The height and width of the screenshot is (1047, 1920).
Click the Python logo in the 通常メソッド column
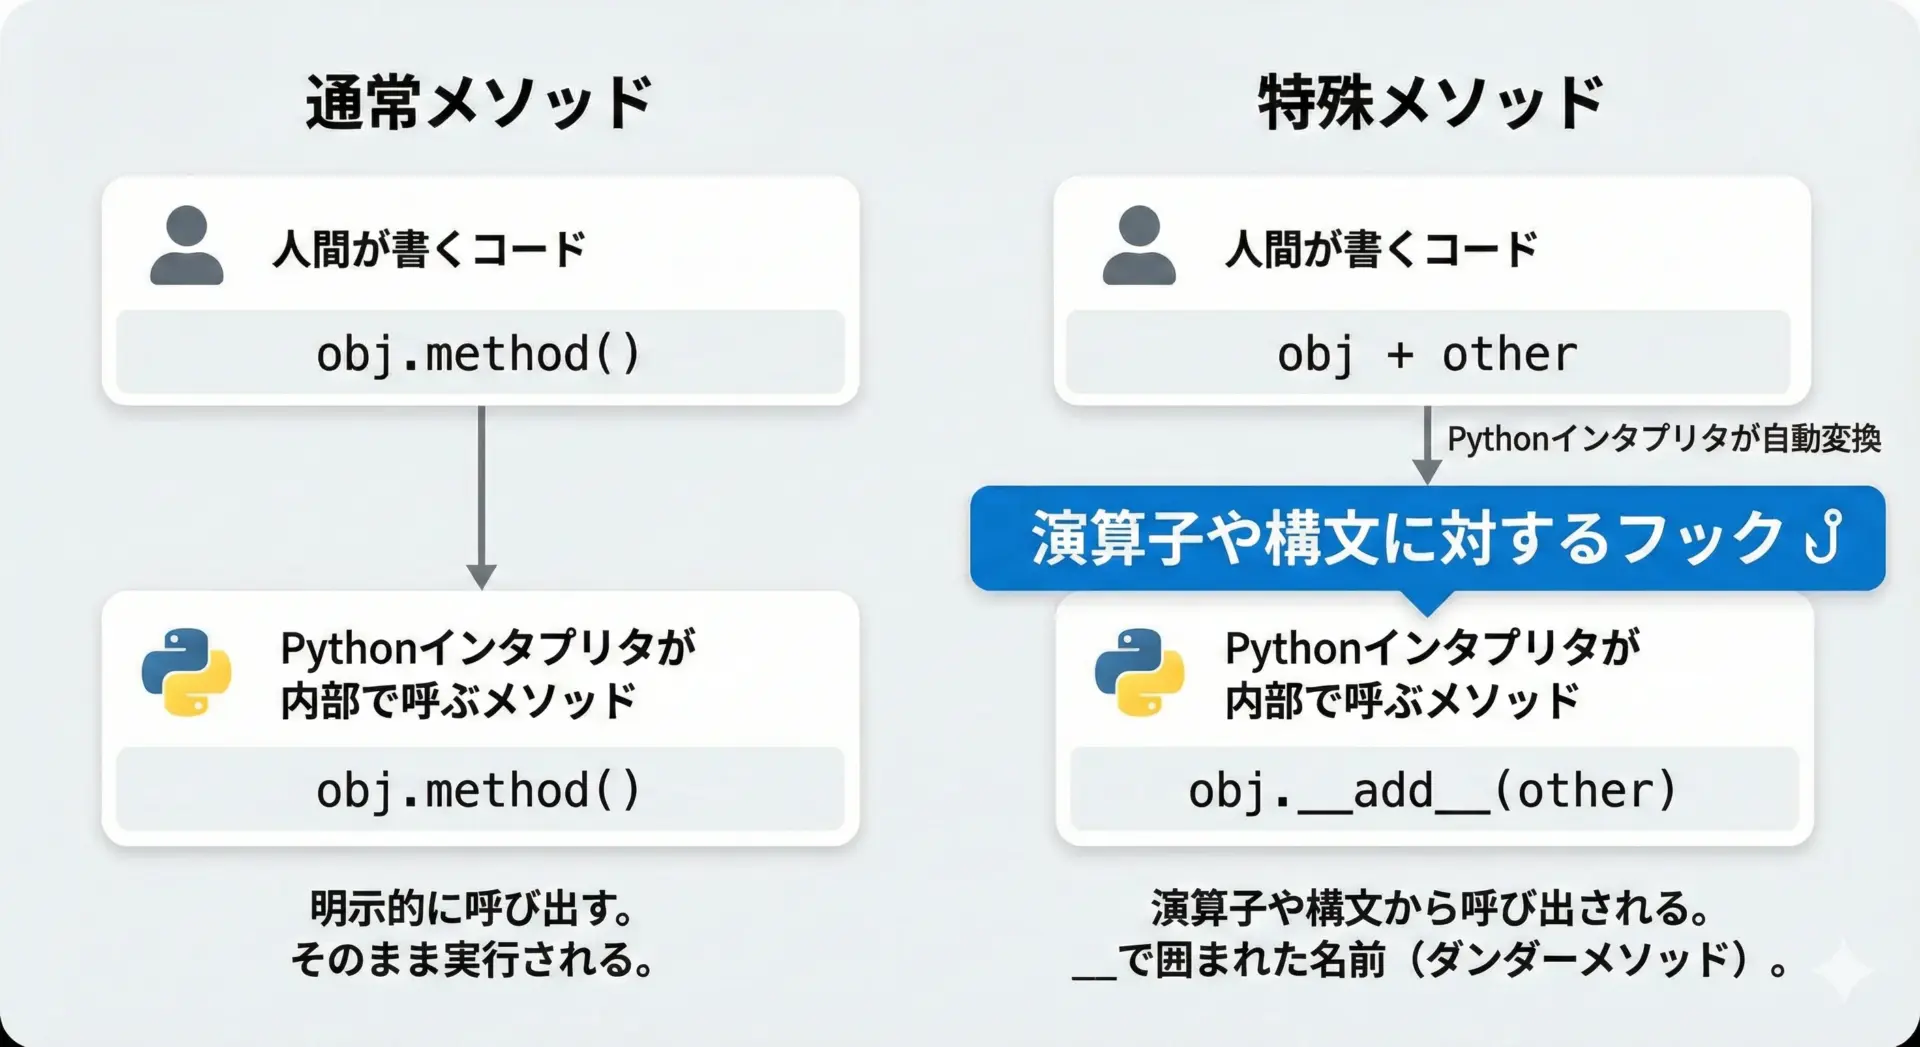tap(186, 672)
